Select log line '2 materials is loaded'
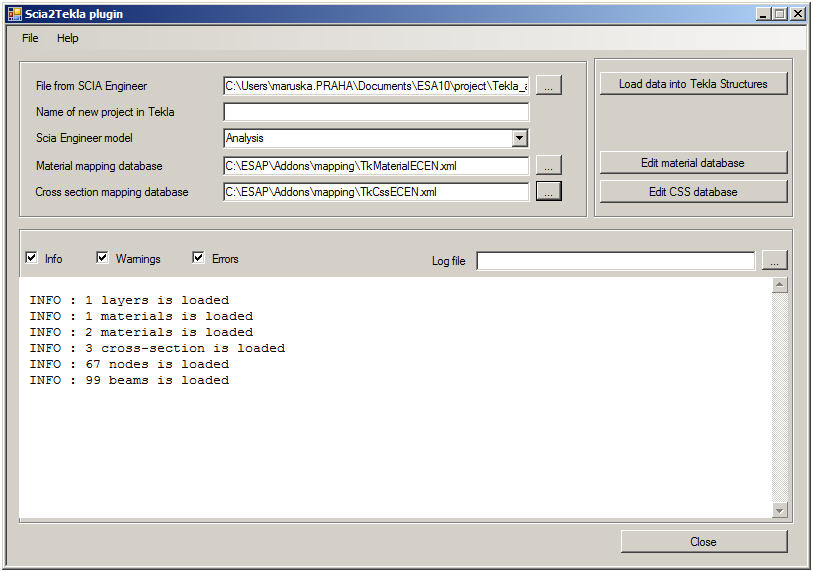The image size is (813, 572). coord(141,332)
